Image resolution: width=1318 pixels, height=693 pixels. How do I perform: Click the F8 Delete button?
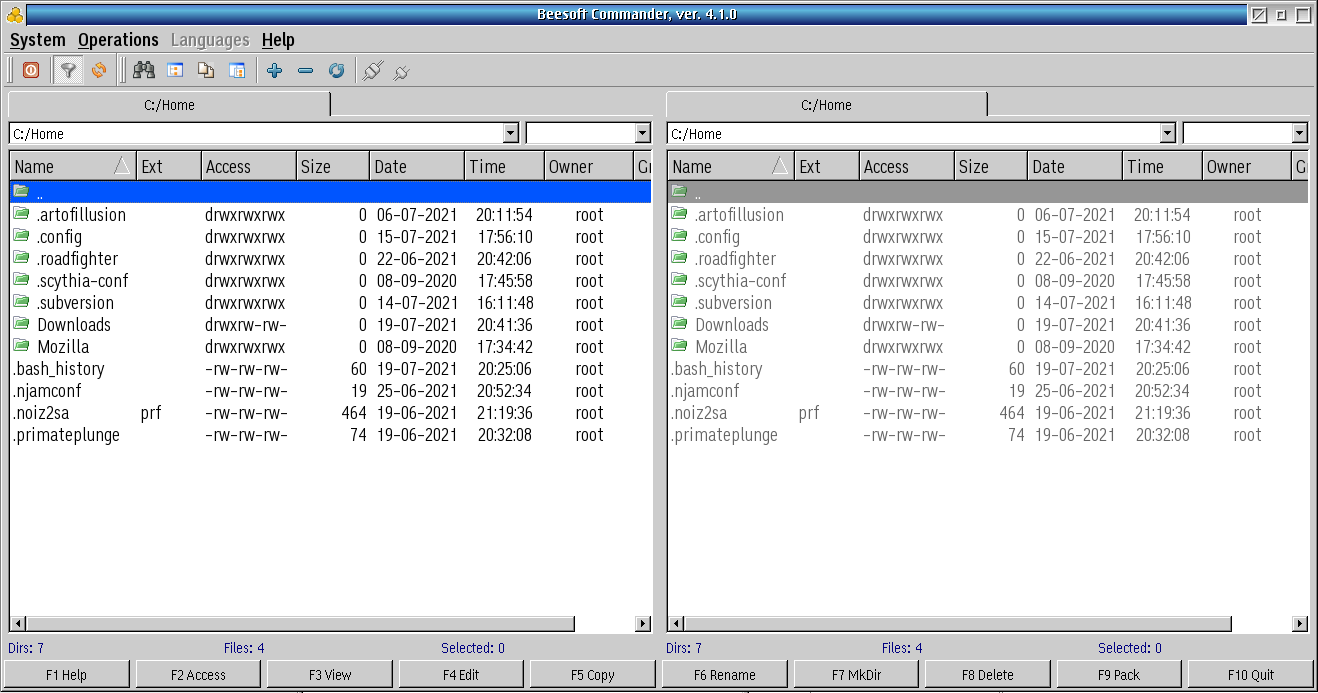pos(987,675)
